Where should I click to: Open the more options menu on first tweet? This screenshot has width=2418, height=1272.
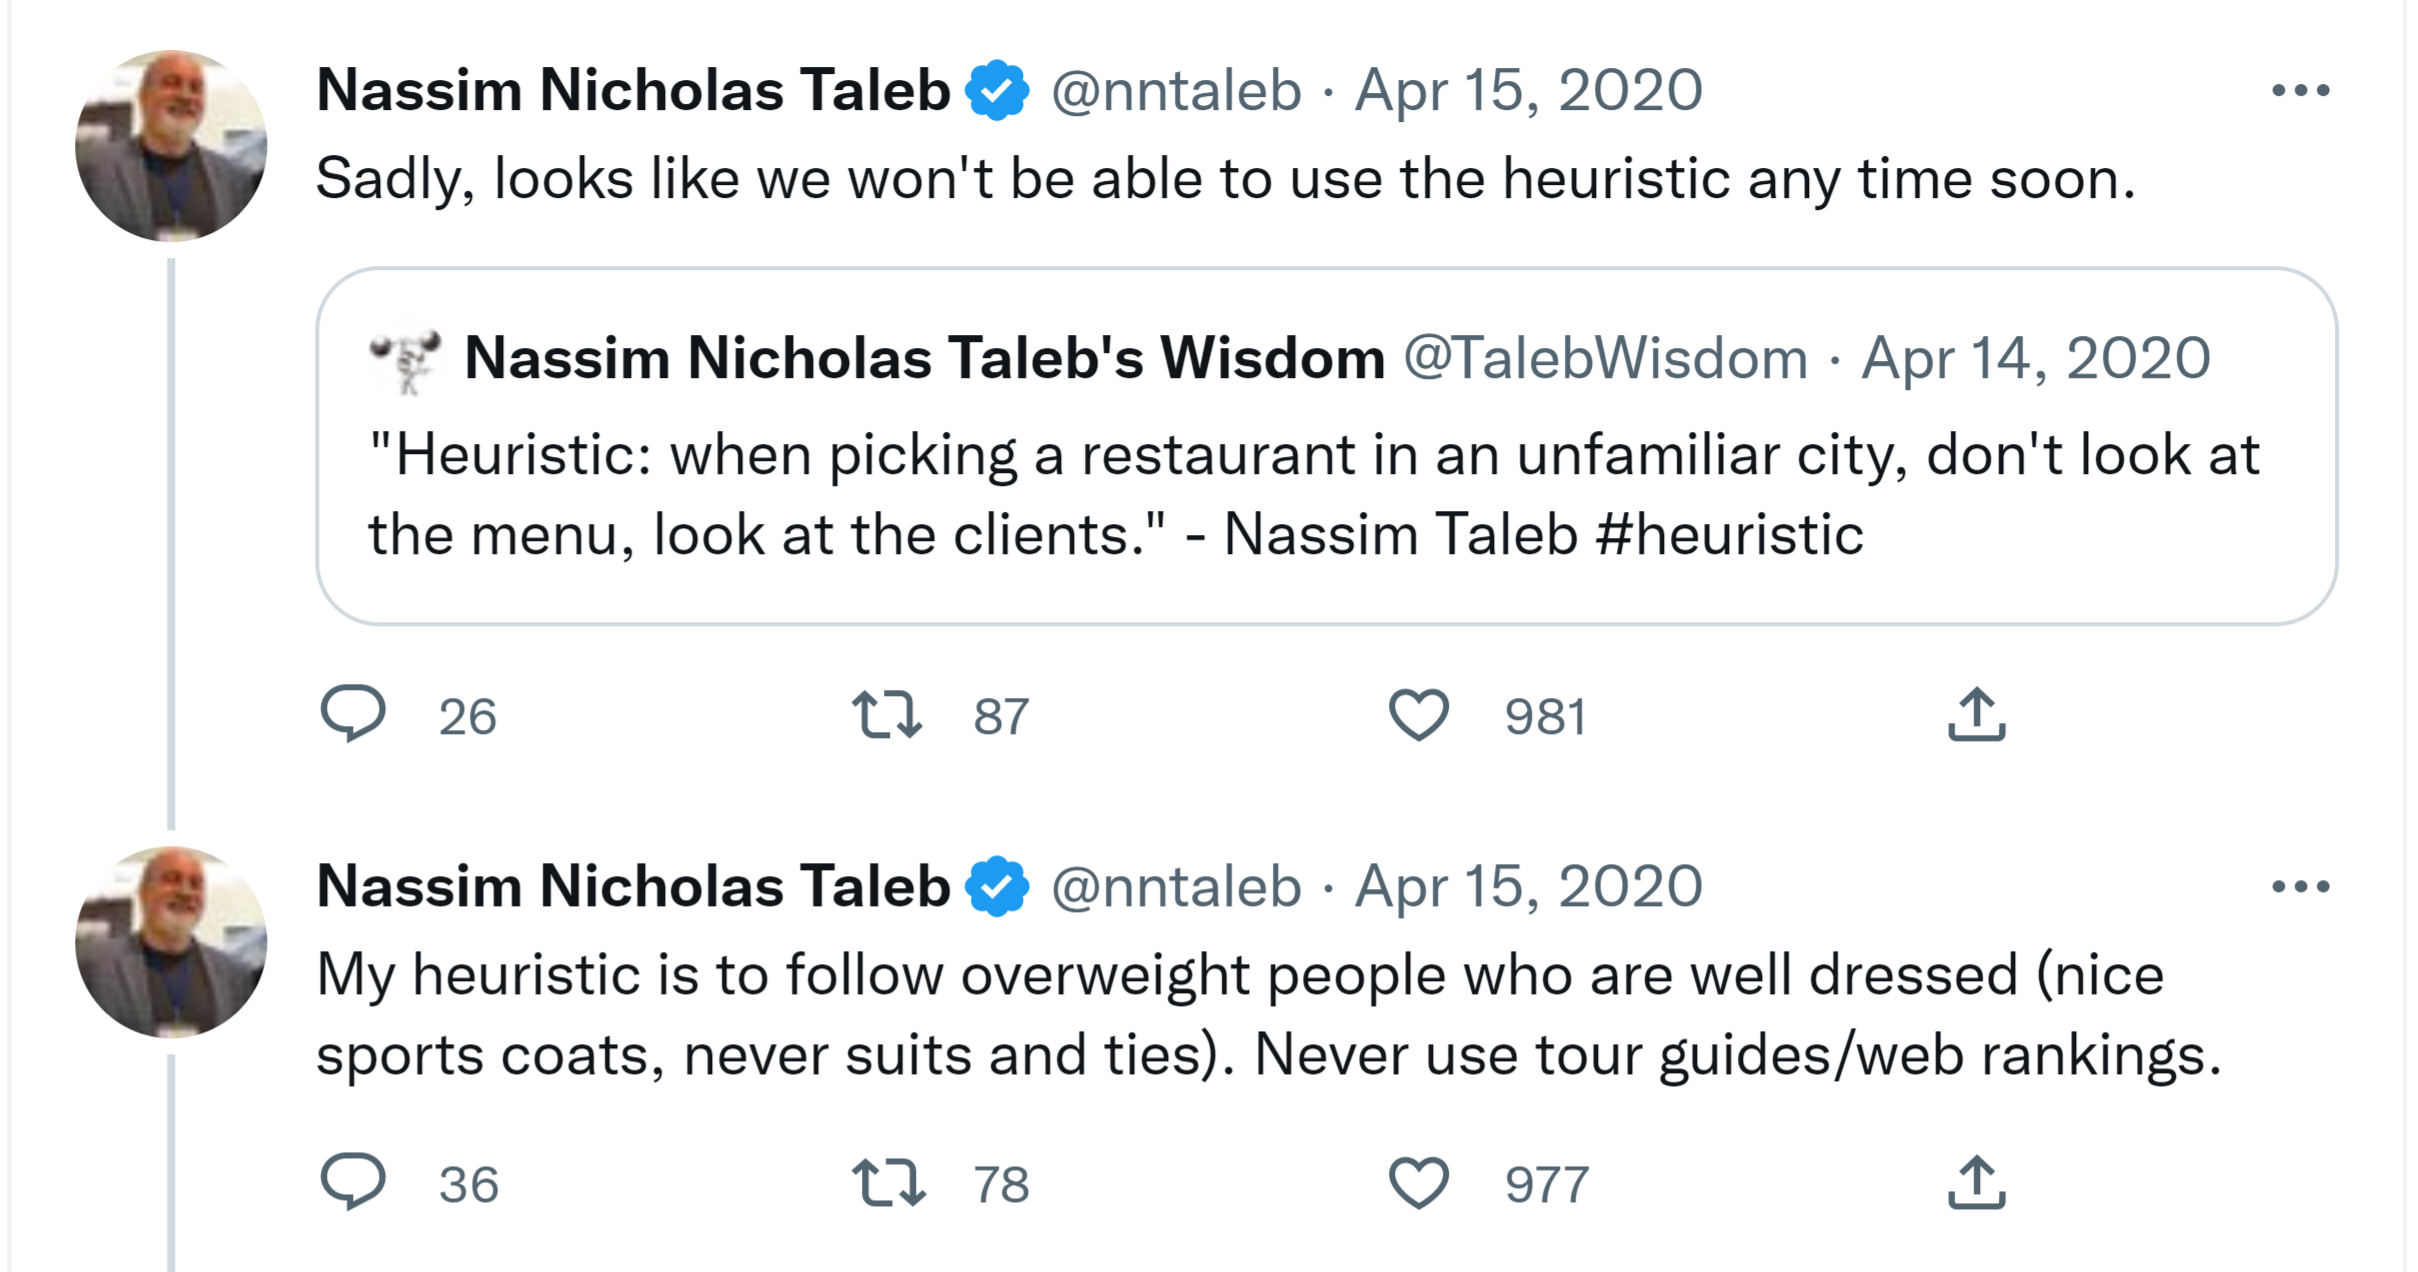(2300, 91)
